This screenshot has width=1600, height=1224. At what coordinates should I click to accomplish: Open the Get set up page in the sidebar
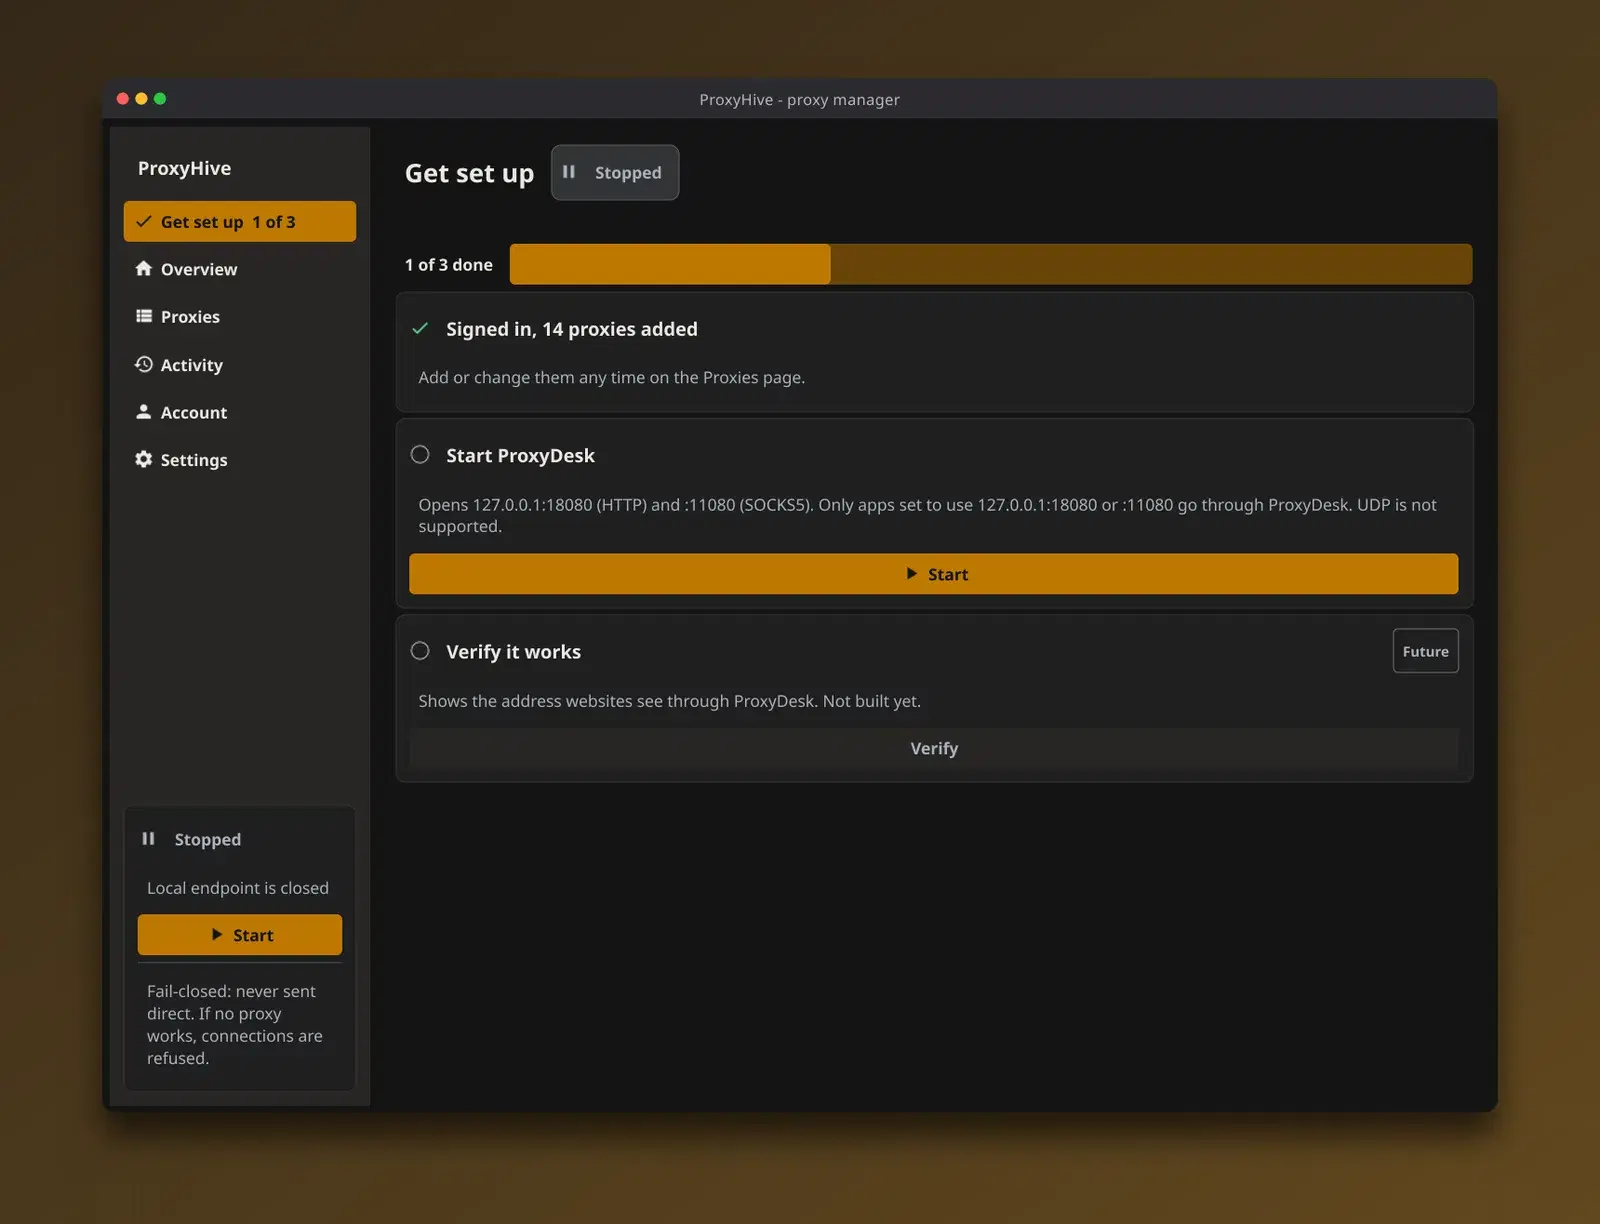(x=239, y=221)
